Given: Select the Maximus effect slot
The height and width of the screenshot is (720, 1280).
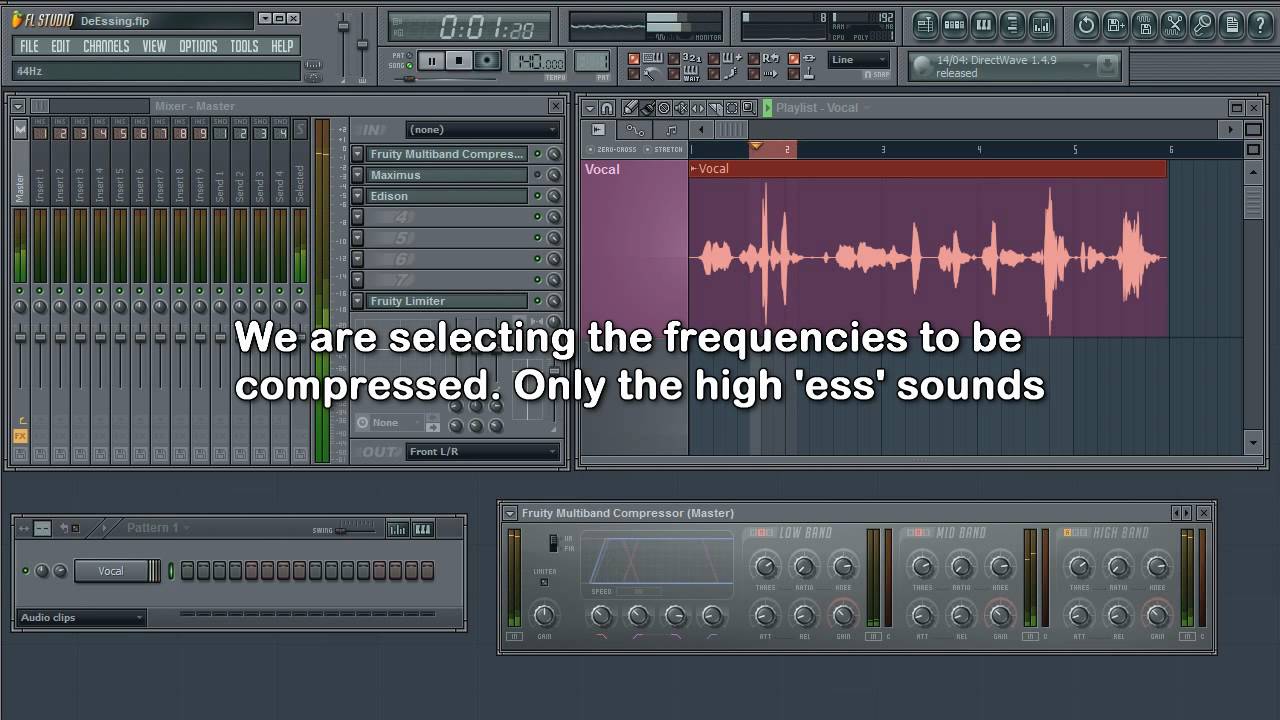Looking at the screenshot, I should (x=447, y=175).
